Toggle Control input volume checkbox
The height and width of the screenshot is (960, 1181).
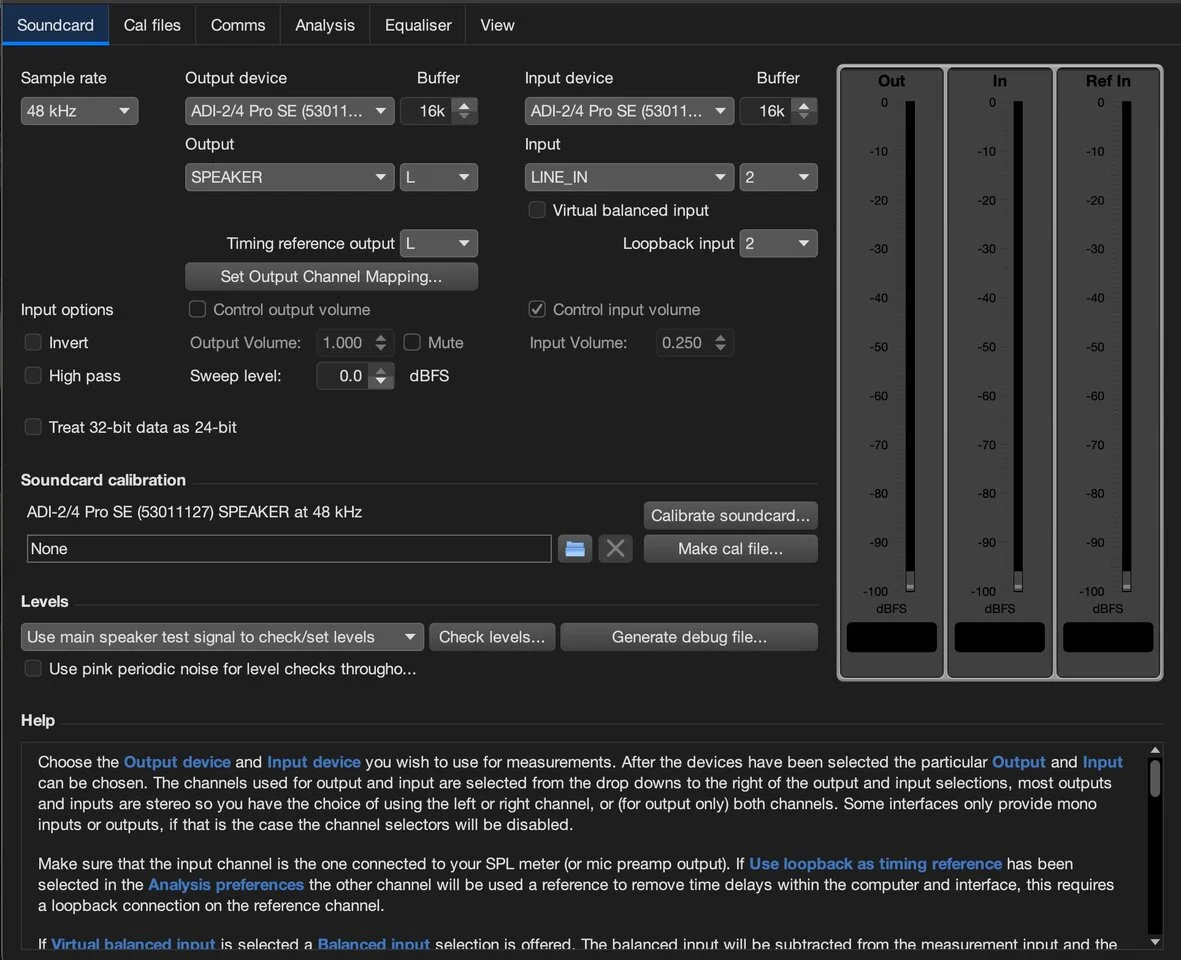[x=537, y=310]
